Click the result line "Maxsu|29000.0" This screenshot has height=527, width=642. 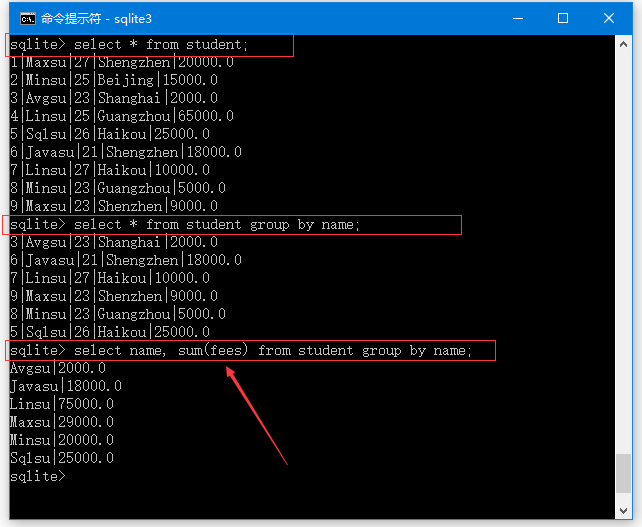coord(62,423)
